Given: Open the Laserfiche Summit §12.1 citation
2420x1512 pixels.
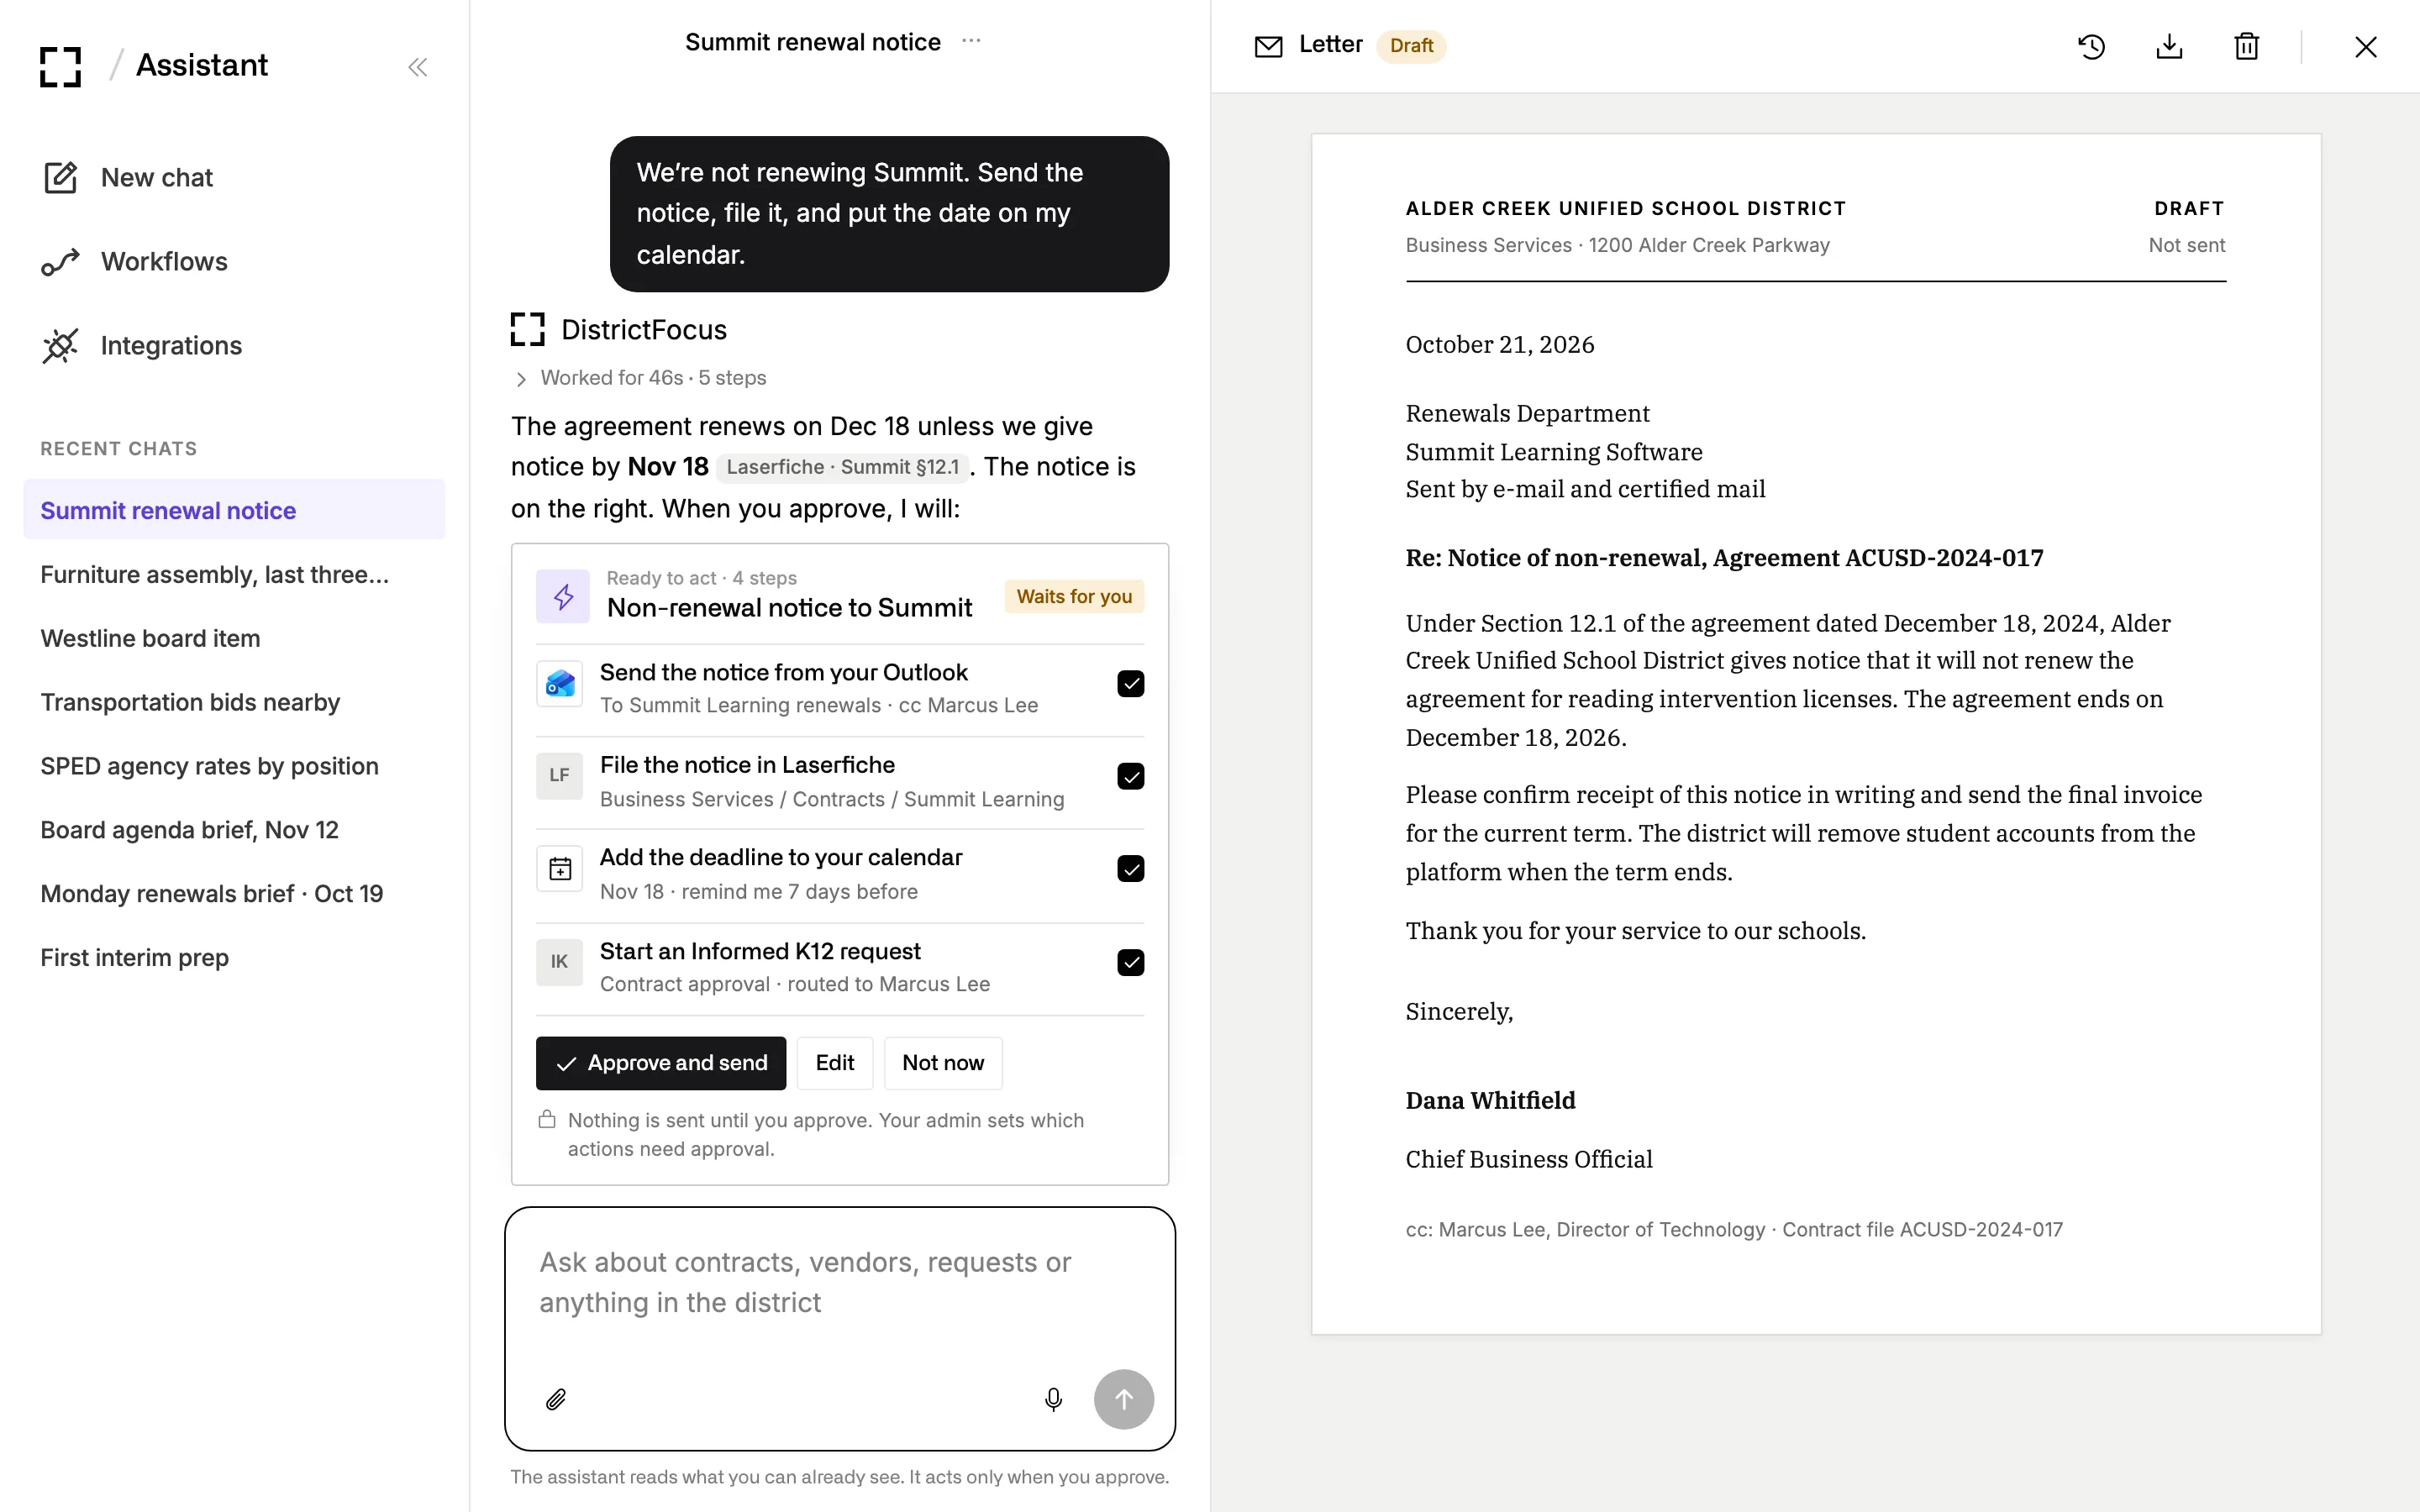Looking at the screenshot, I should pyautogui.click(x=842, y=467).
